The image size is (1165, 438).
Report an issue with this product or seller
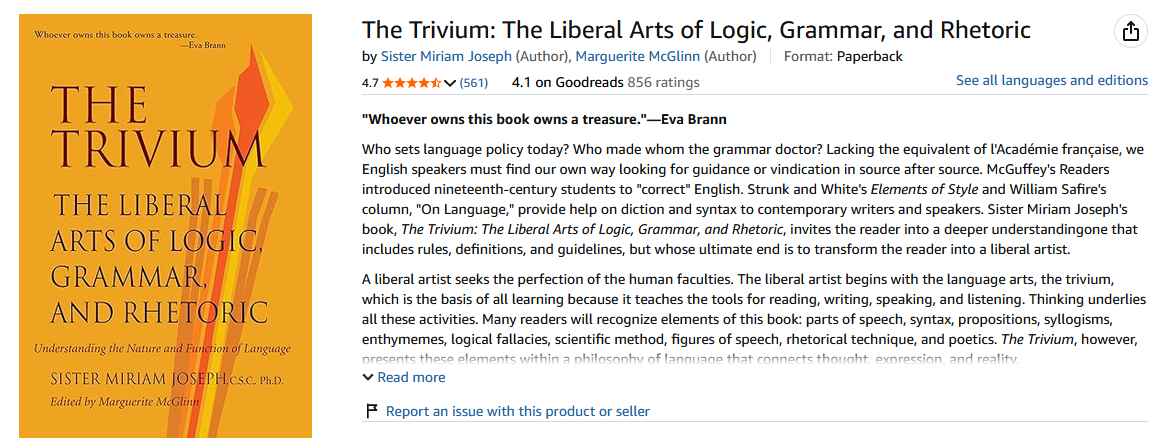click(518, 411)
